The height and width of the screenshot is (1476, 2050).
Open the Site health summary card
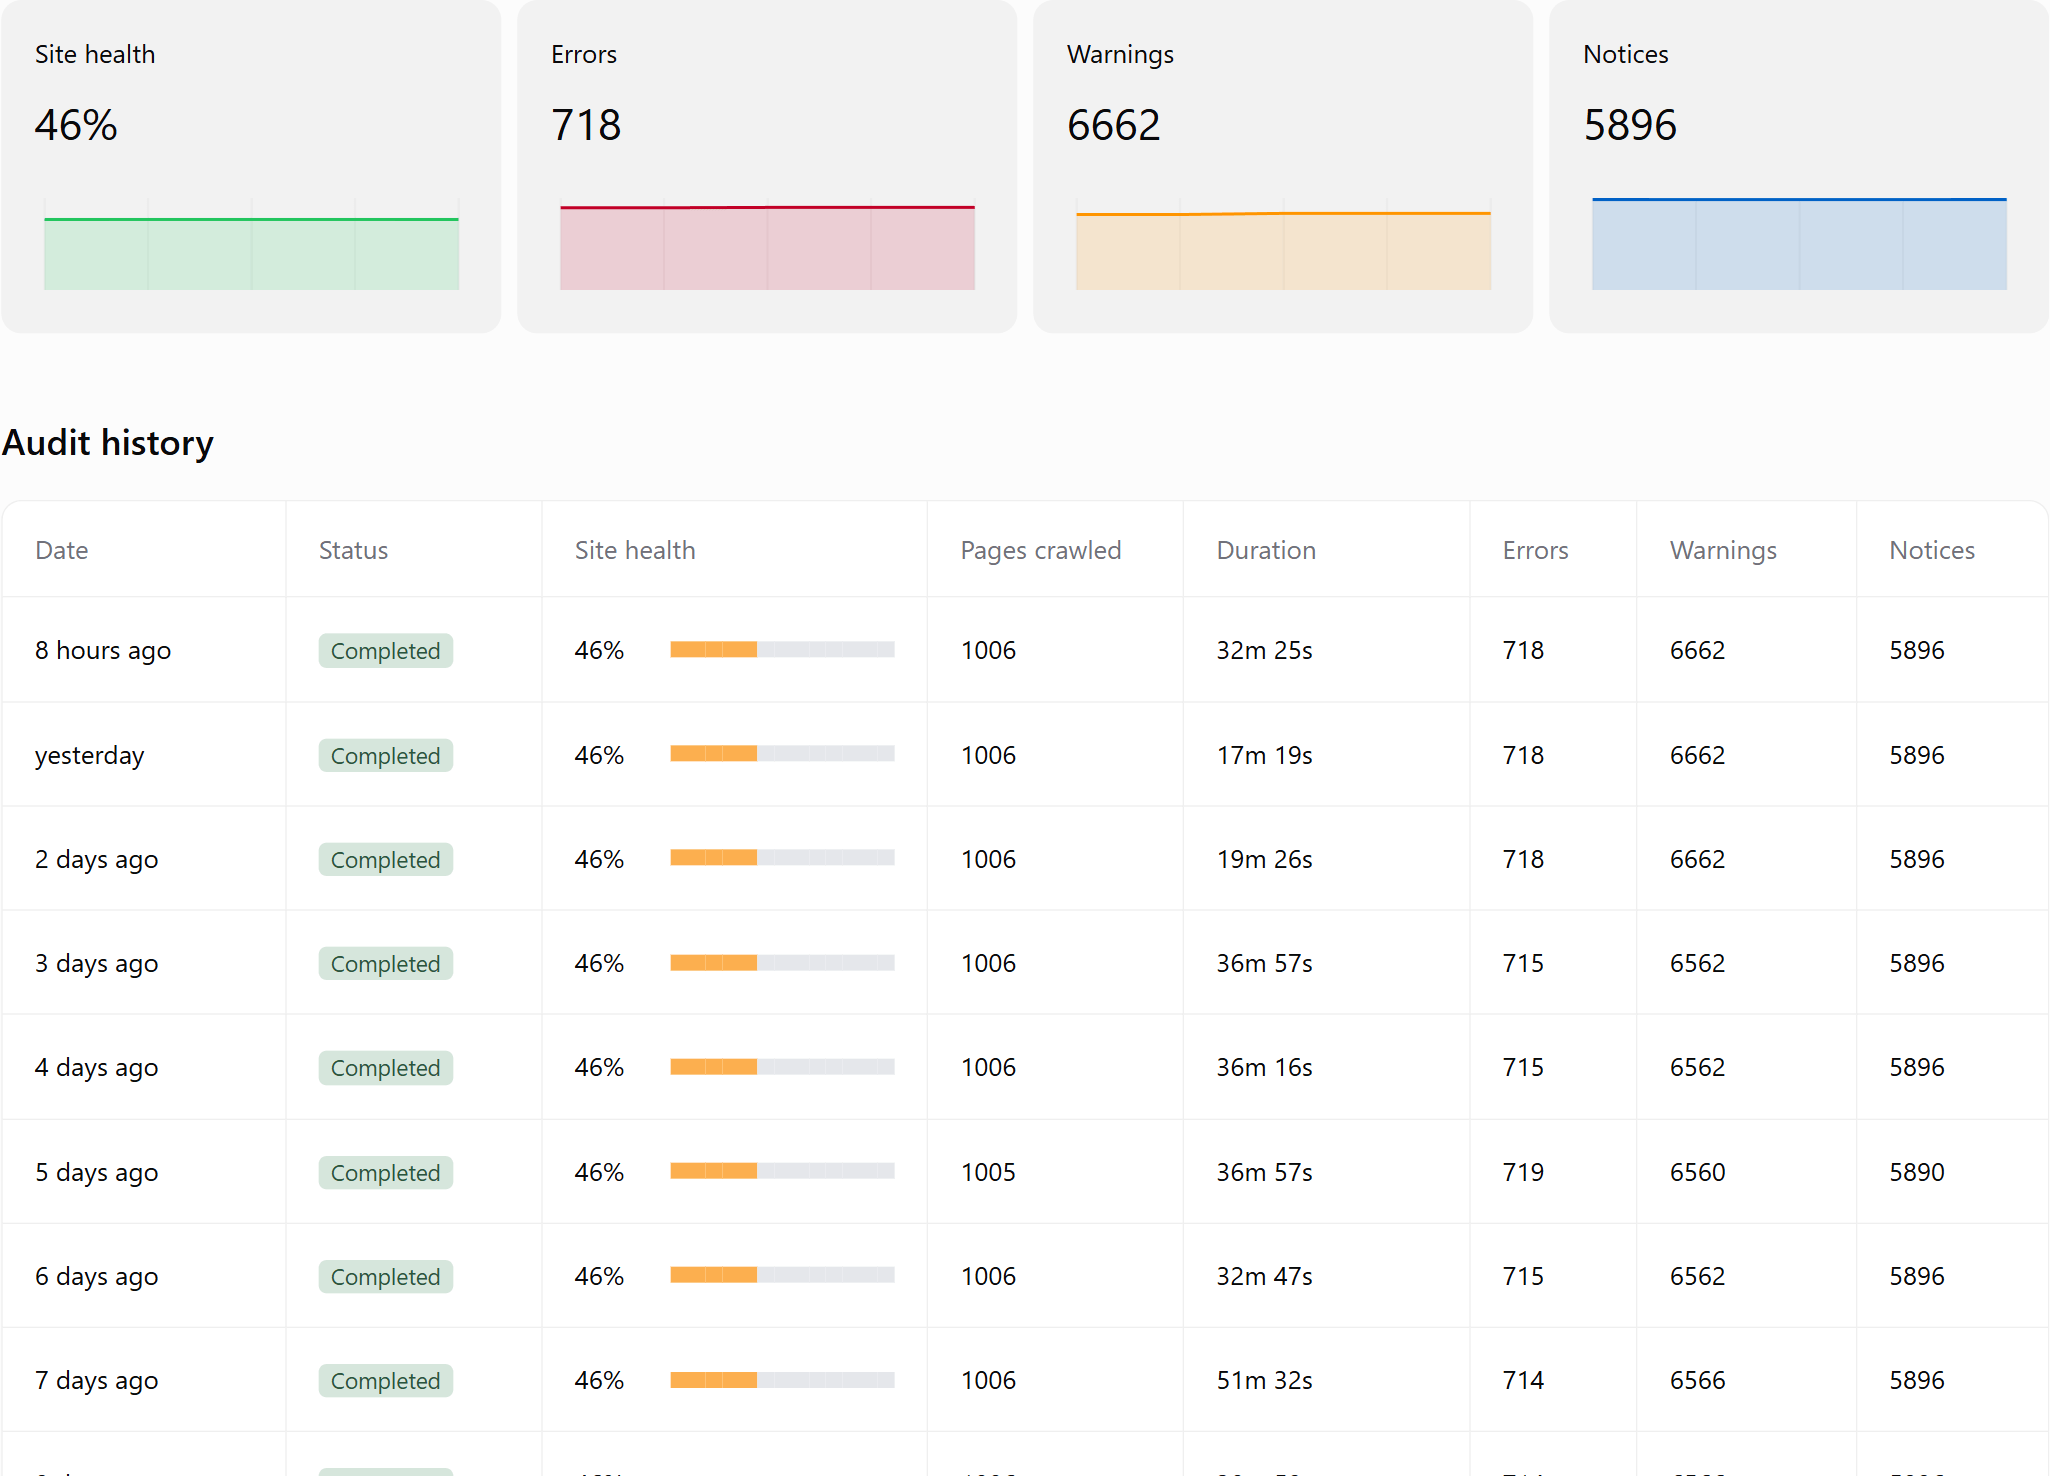(251, 166)
